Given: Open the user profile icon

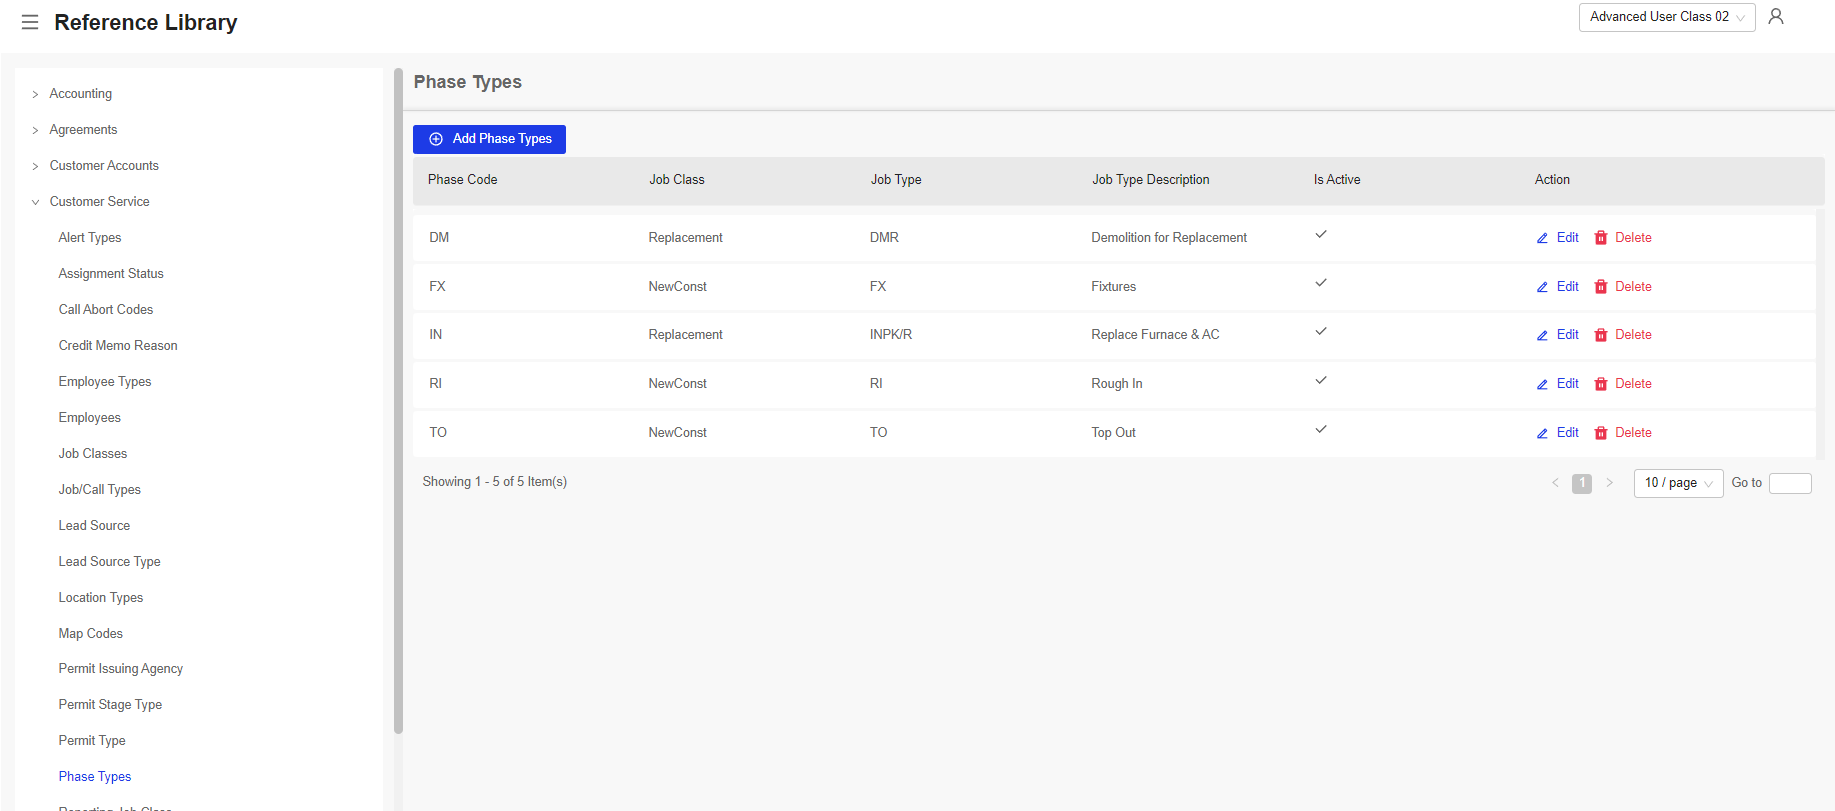Looking at the screenshot, I should [1776, 17].
